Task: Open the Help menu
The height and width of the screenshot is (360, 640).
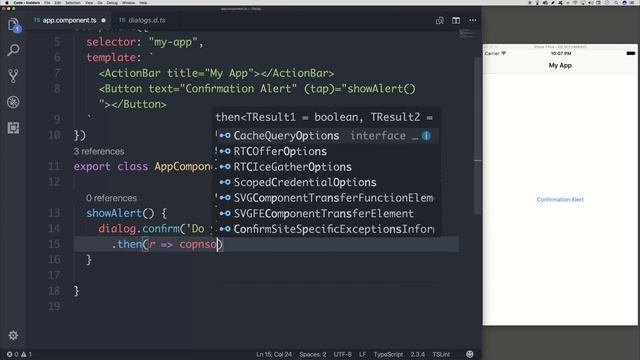Action: (x=143, y=2)
